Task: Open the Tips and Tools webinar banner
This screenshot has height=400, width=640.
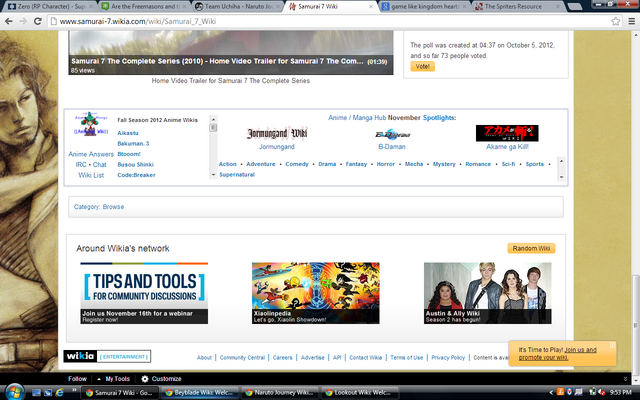Action: click(x=144, y=293)
